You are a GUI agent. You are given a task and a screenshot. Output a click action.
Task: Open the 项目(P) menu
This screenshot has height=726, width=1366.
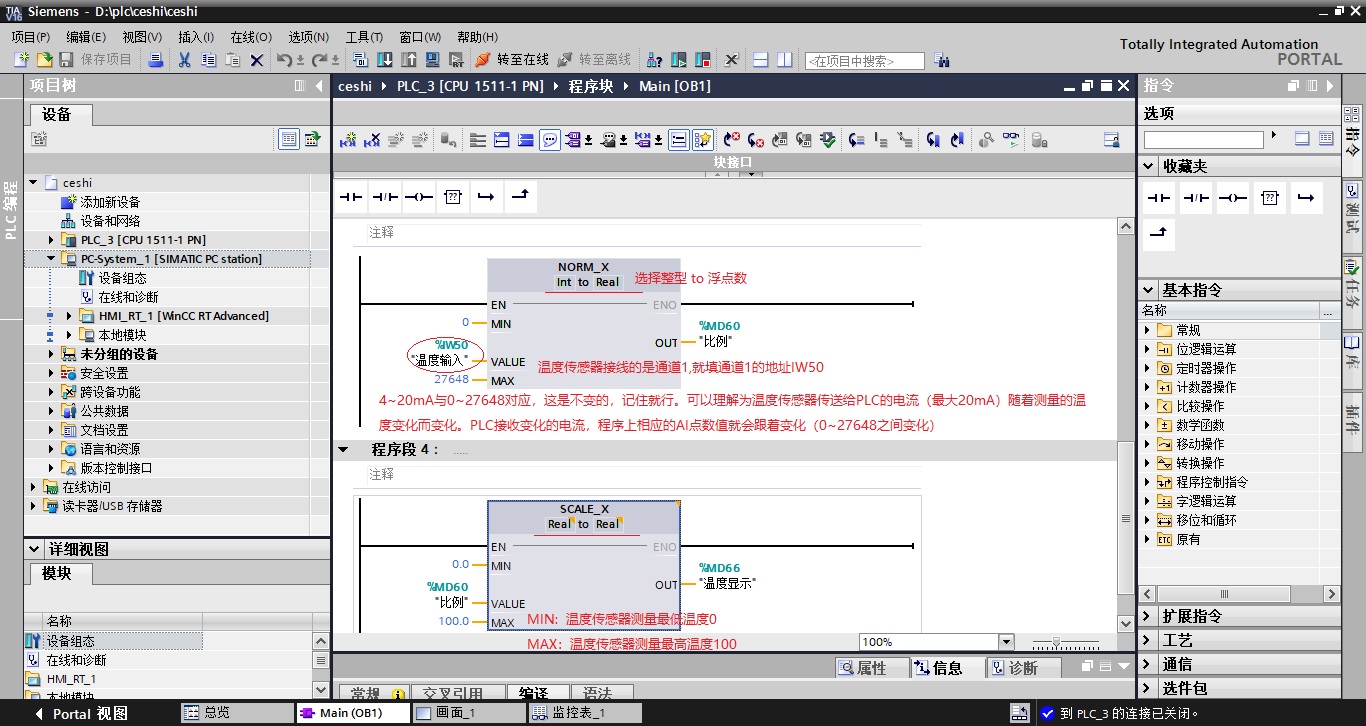[31, 37]
